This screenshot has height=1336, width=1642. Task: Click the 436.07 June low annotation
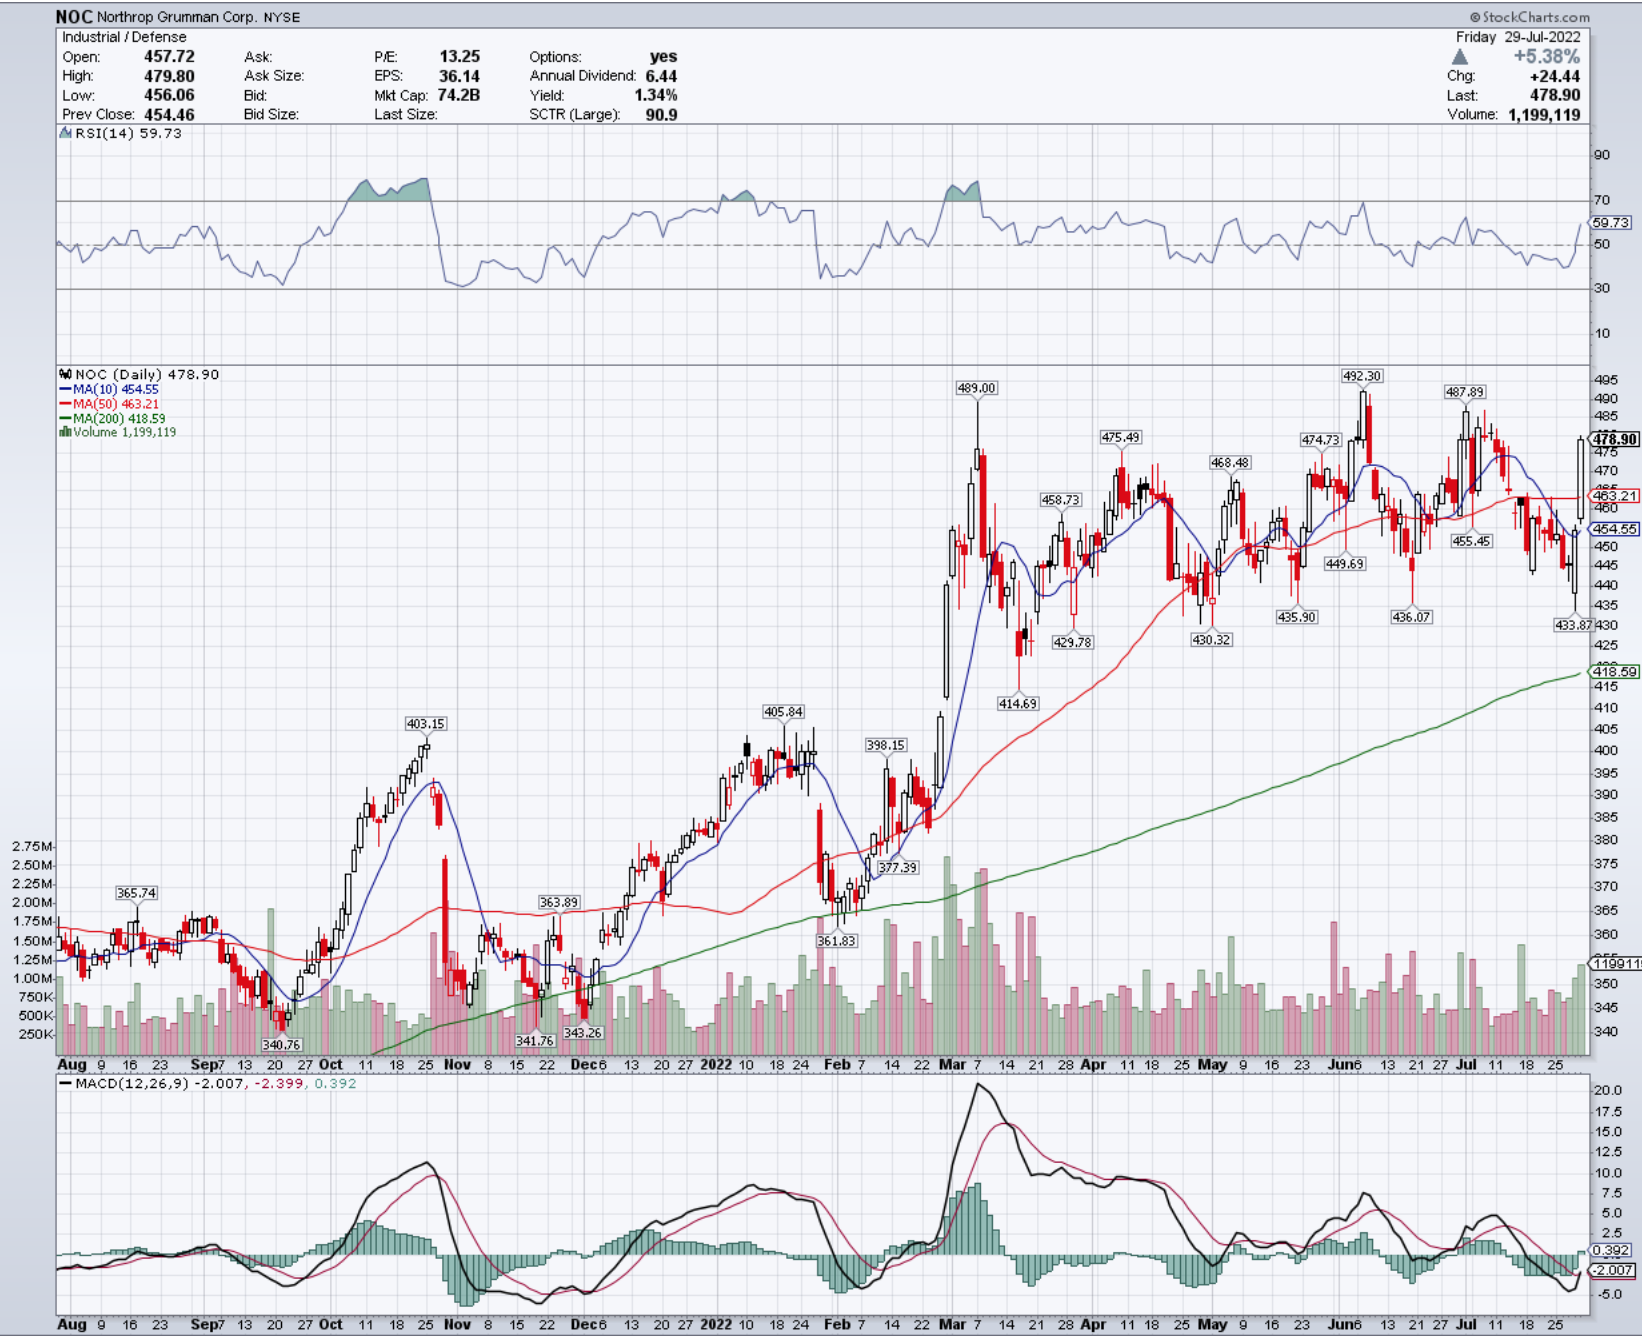coord(1411,617)
